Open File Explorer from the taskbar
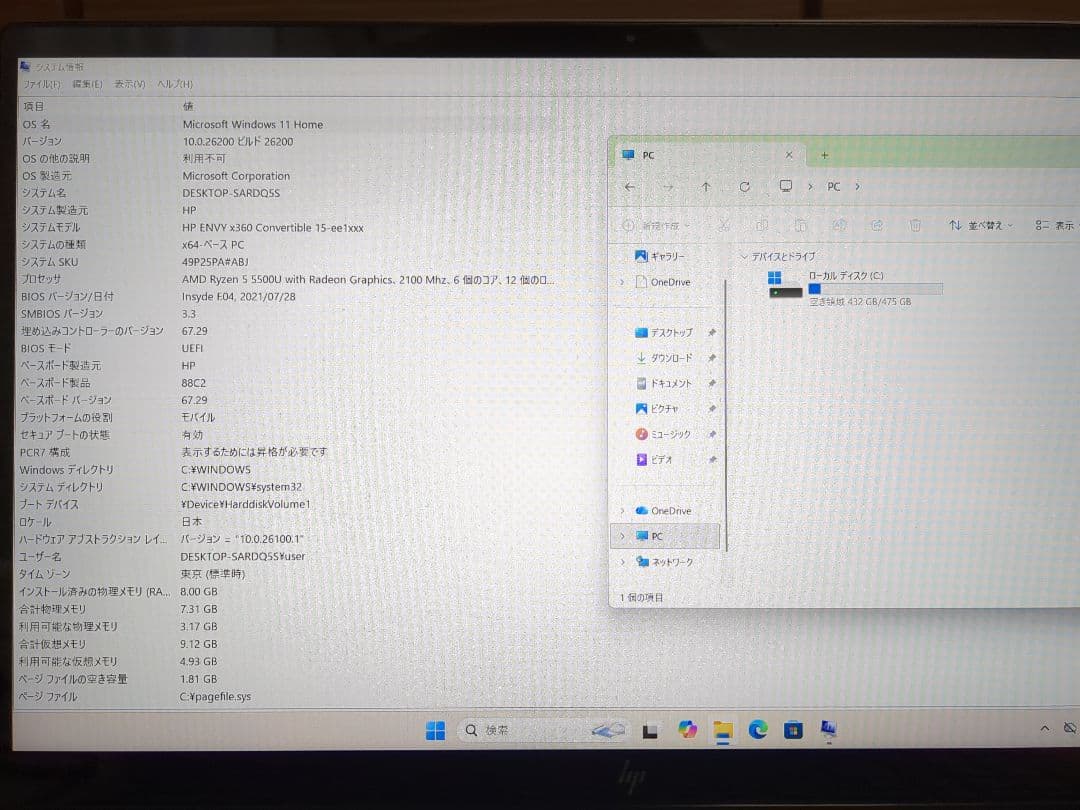1080x810 pixels. pos(723,730)
